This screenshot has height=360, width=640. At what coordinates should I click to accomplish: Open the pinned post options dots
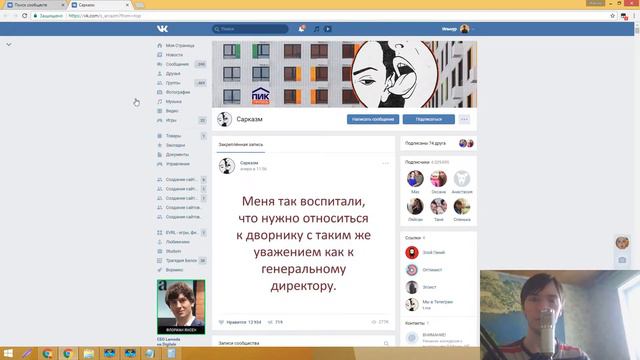tap(385, 163)
